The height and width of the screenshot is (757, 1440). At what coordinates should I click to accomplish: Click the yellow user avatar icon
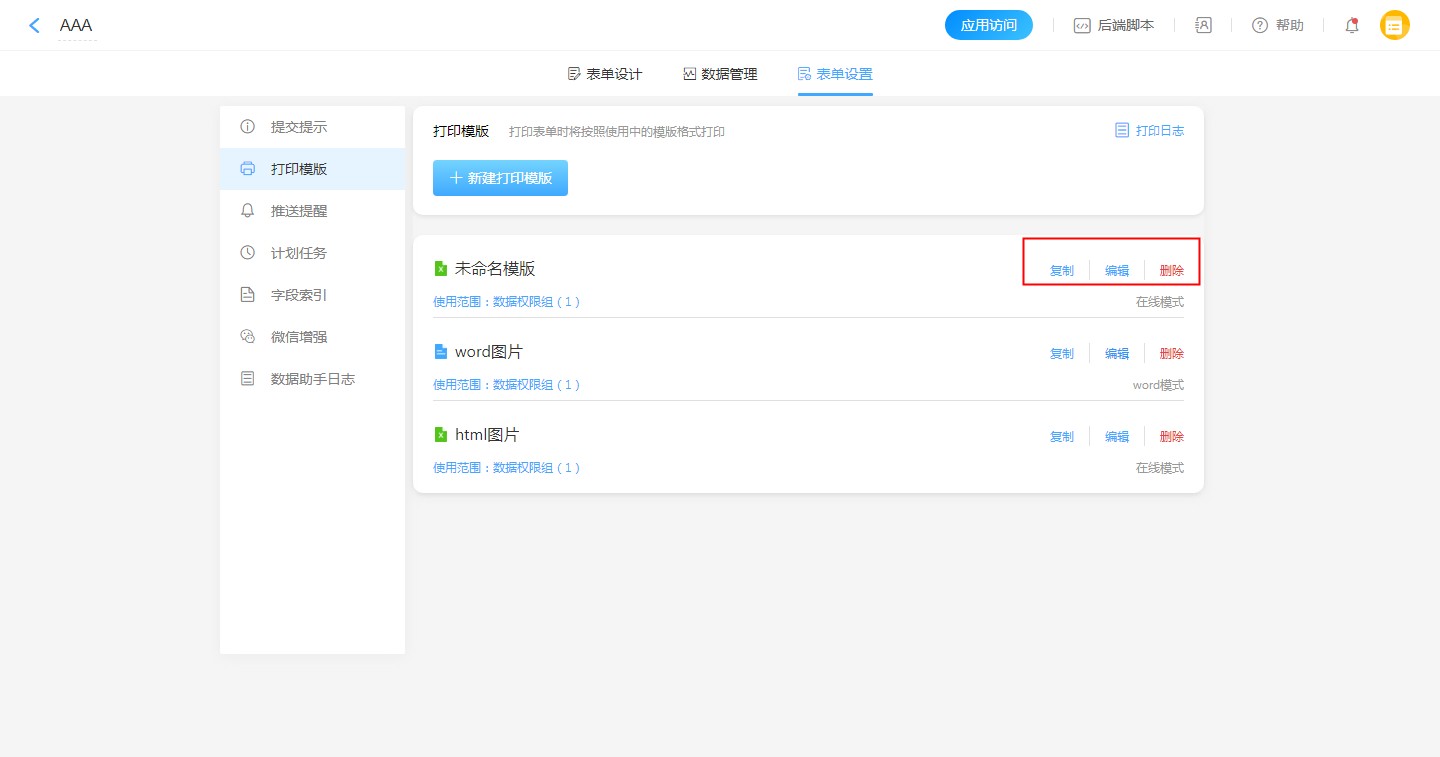1394,26
